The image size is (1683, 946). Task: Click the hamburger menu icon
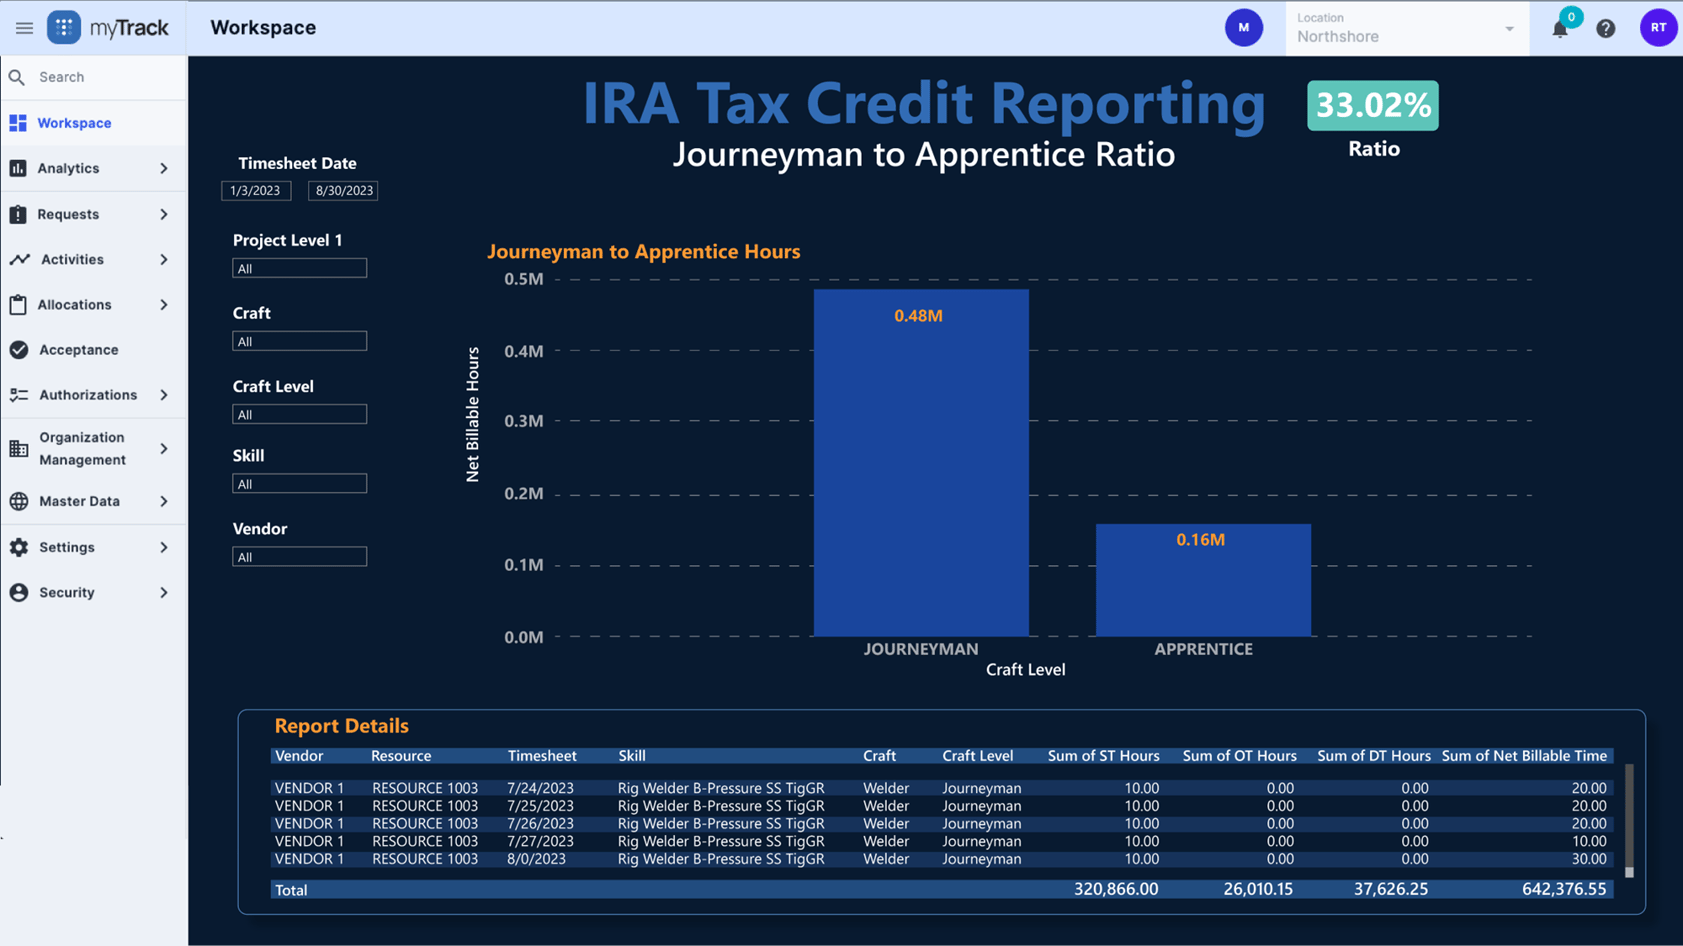pos(24,27)
